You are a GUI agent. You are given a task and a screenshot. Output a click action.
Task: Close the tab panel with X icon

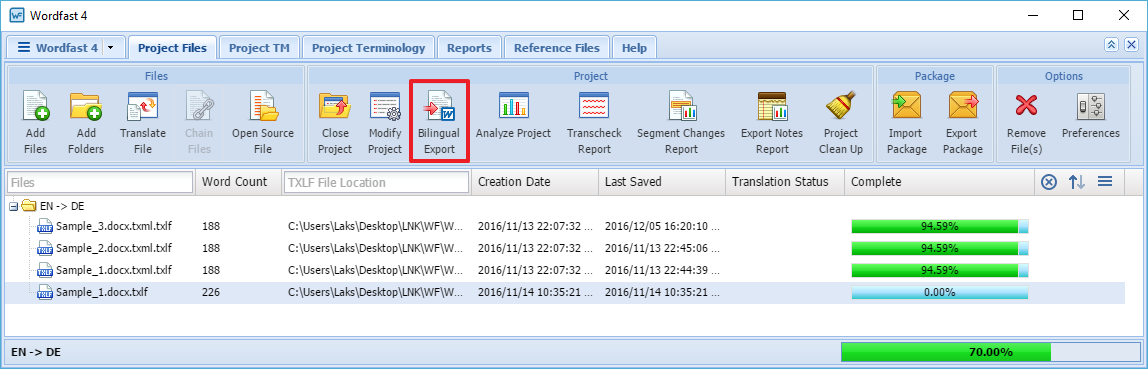click(1131, 45)
